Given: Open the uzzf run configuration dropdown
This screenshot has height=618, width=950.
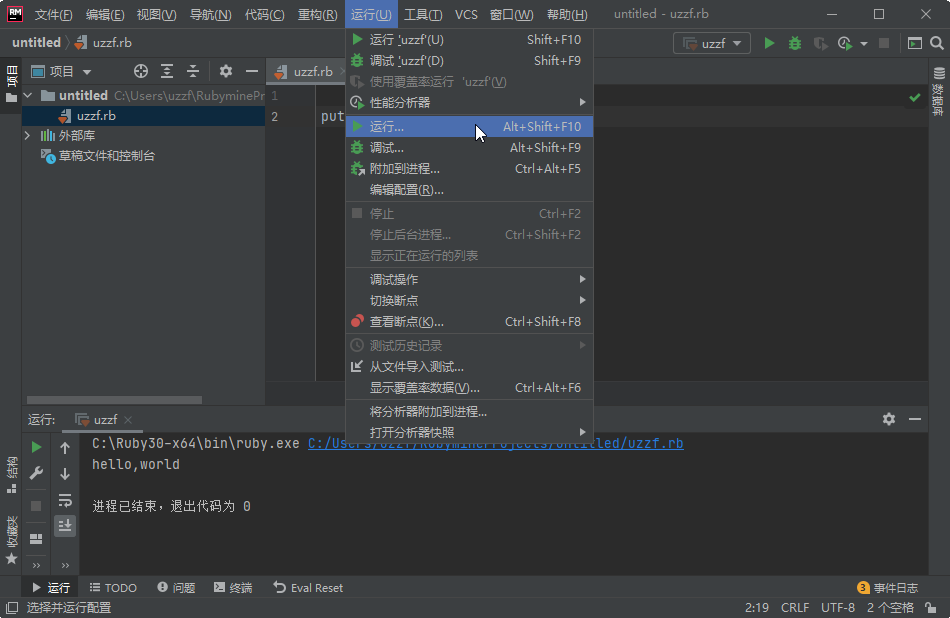Looking at the screenshot, I should (712, 43).
